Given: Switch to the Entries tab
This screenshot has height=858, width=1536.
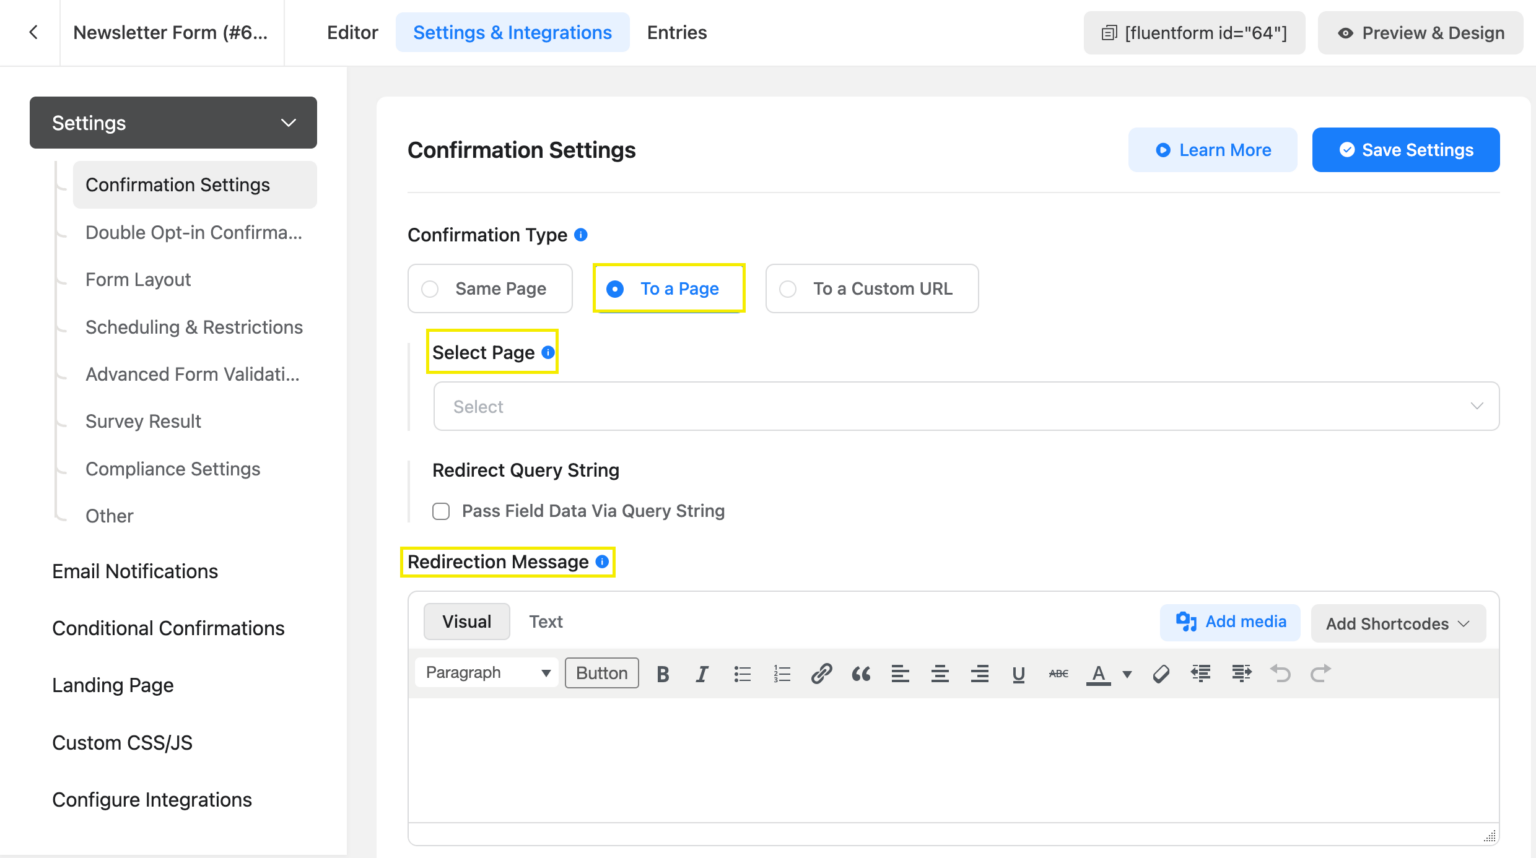Looking at the screenshot, I should pyautogui.click(x=677, y=32).
